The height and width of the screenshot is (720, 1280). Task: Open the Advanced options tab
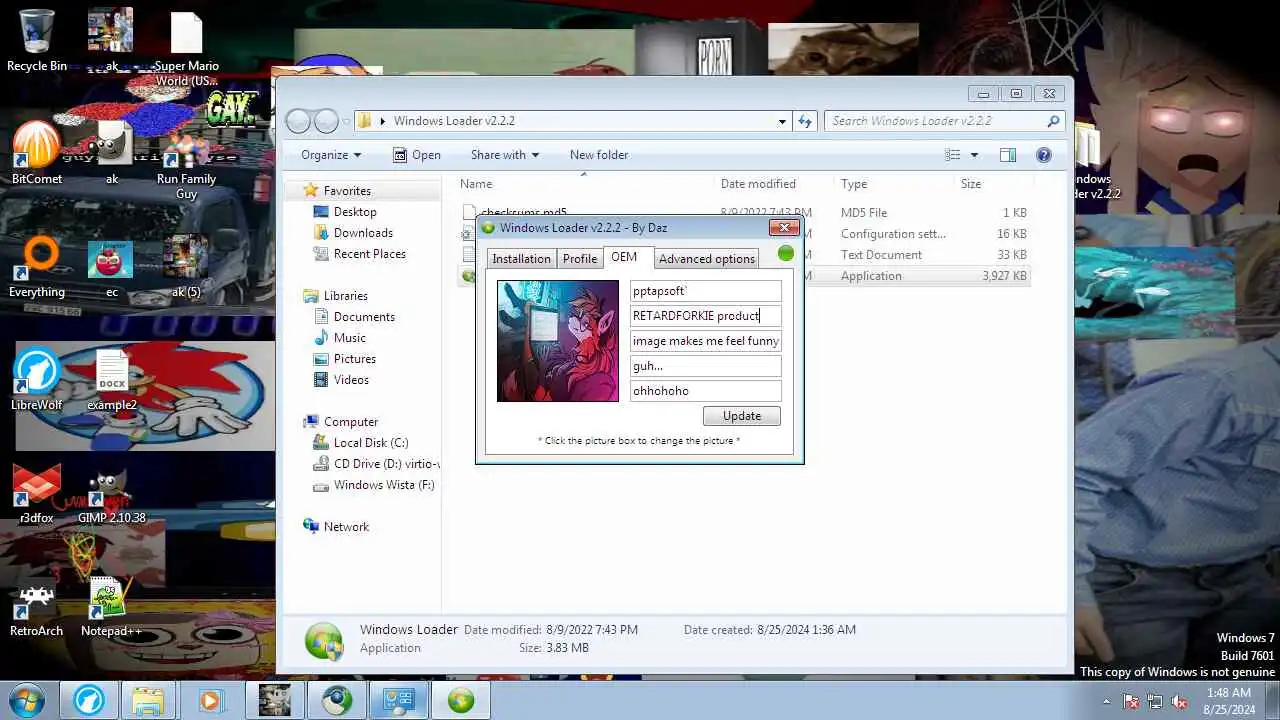point(707,259)
